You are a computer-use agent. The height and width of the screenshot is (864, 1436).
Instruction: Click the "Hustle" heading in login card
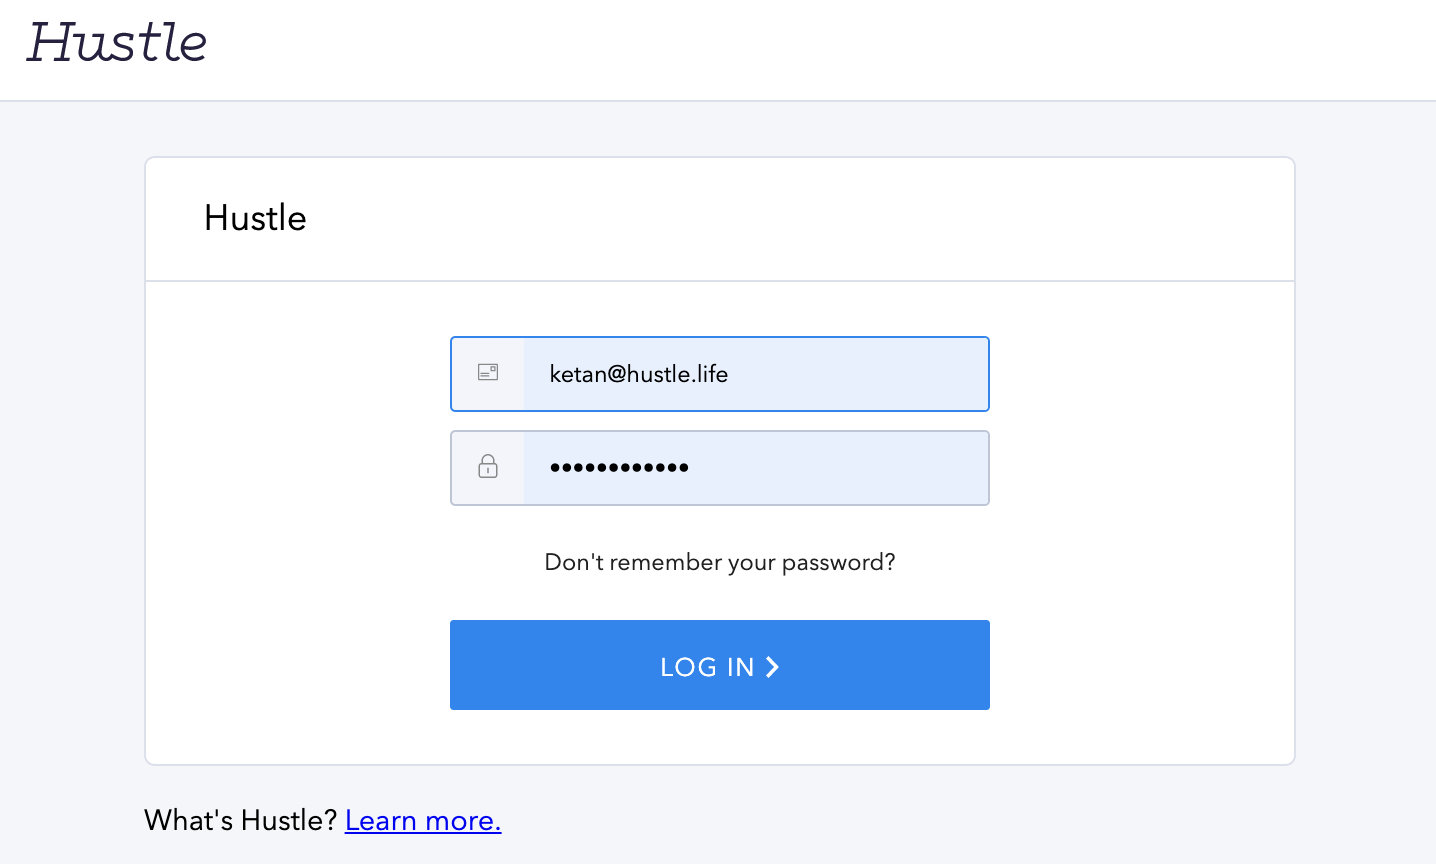pyautogui.click(x=255, y=218)
